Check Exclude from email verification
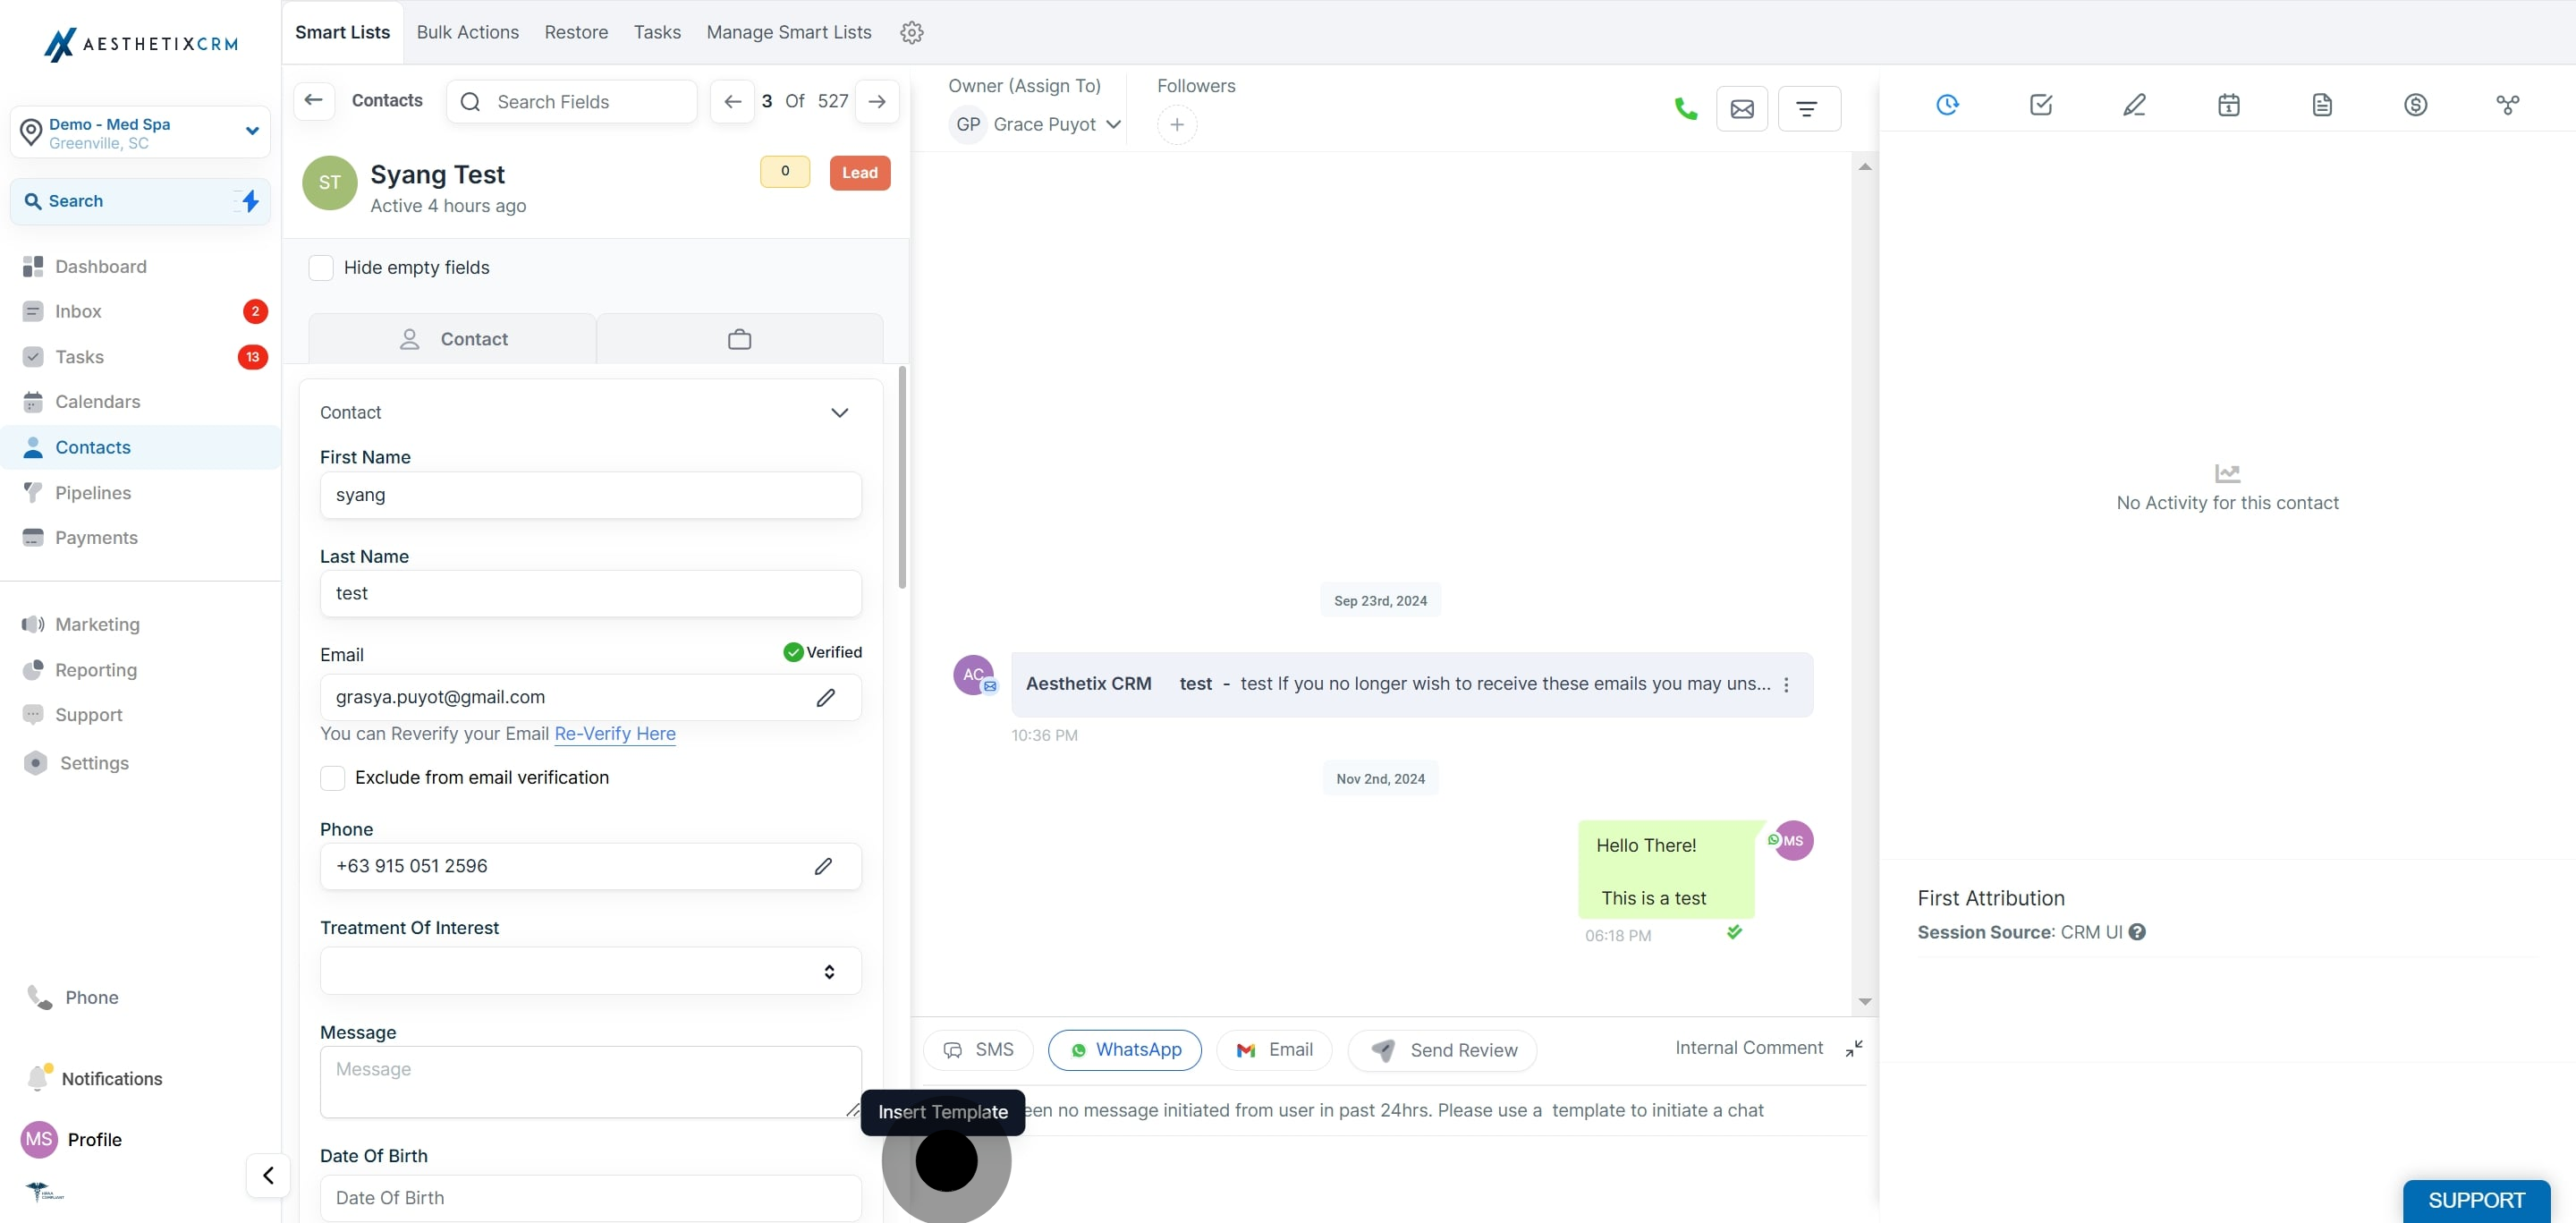The image size is (2576, 1223). 333,777
